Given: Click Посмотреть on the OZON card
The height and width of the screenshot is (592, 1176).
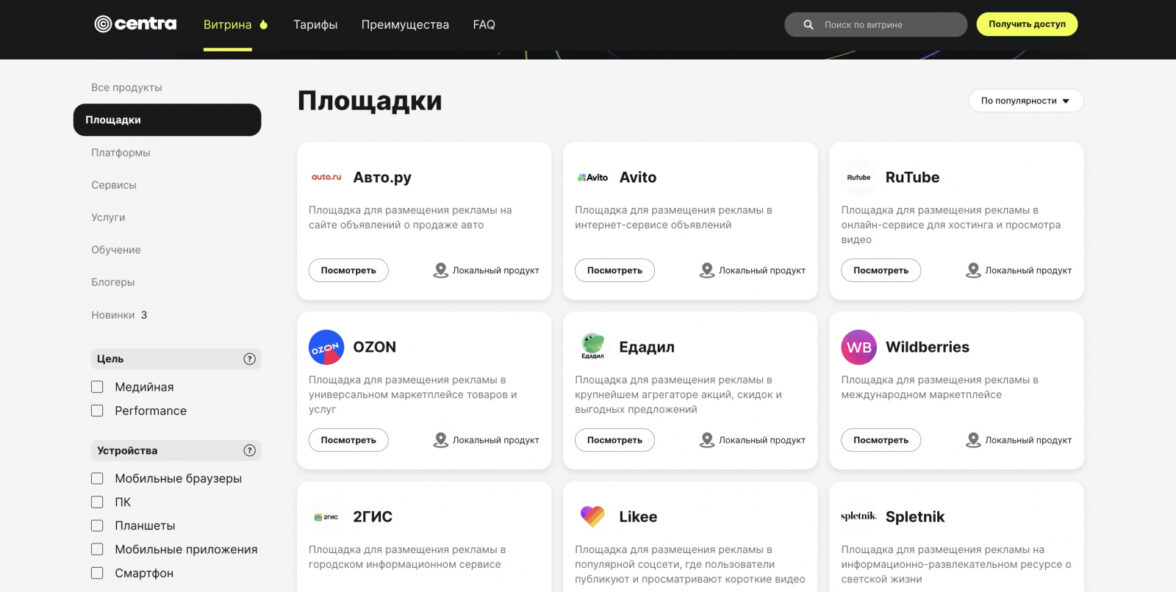Looking at the screenshot, I should point(349,440).
